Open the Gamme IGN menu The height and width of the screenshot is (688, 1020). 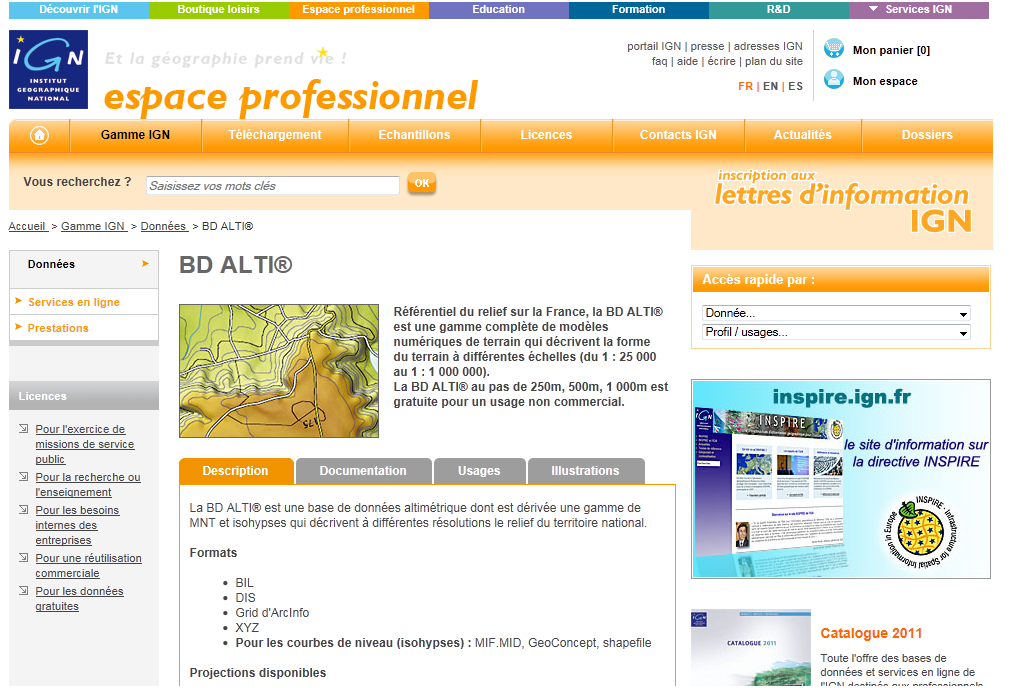135,135
